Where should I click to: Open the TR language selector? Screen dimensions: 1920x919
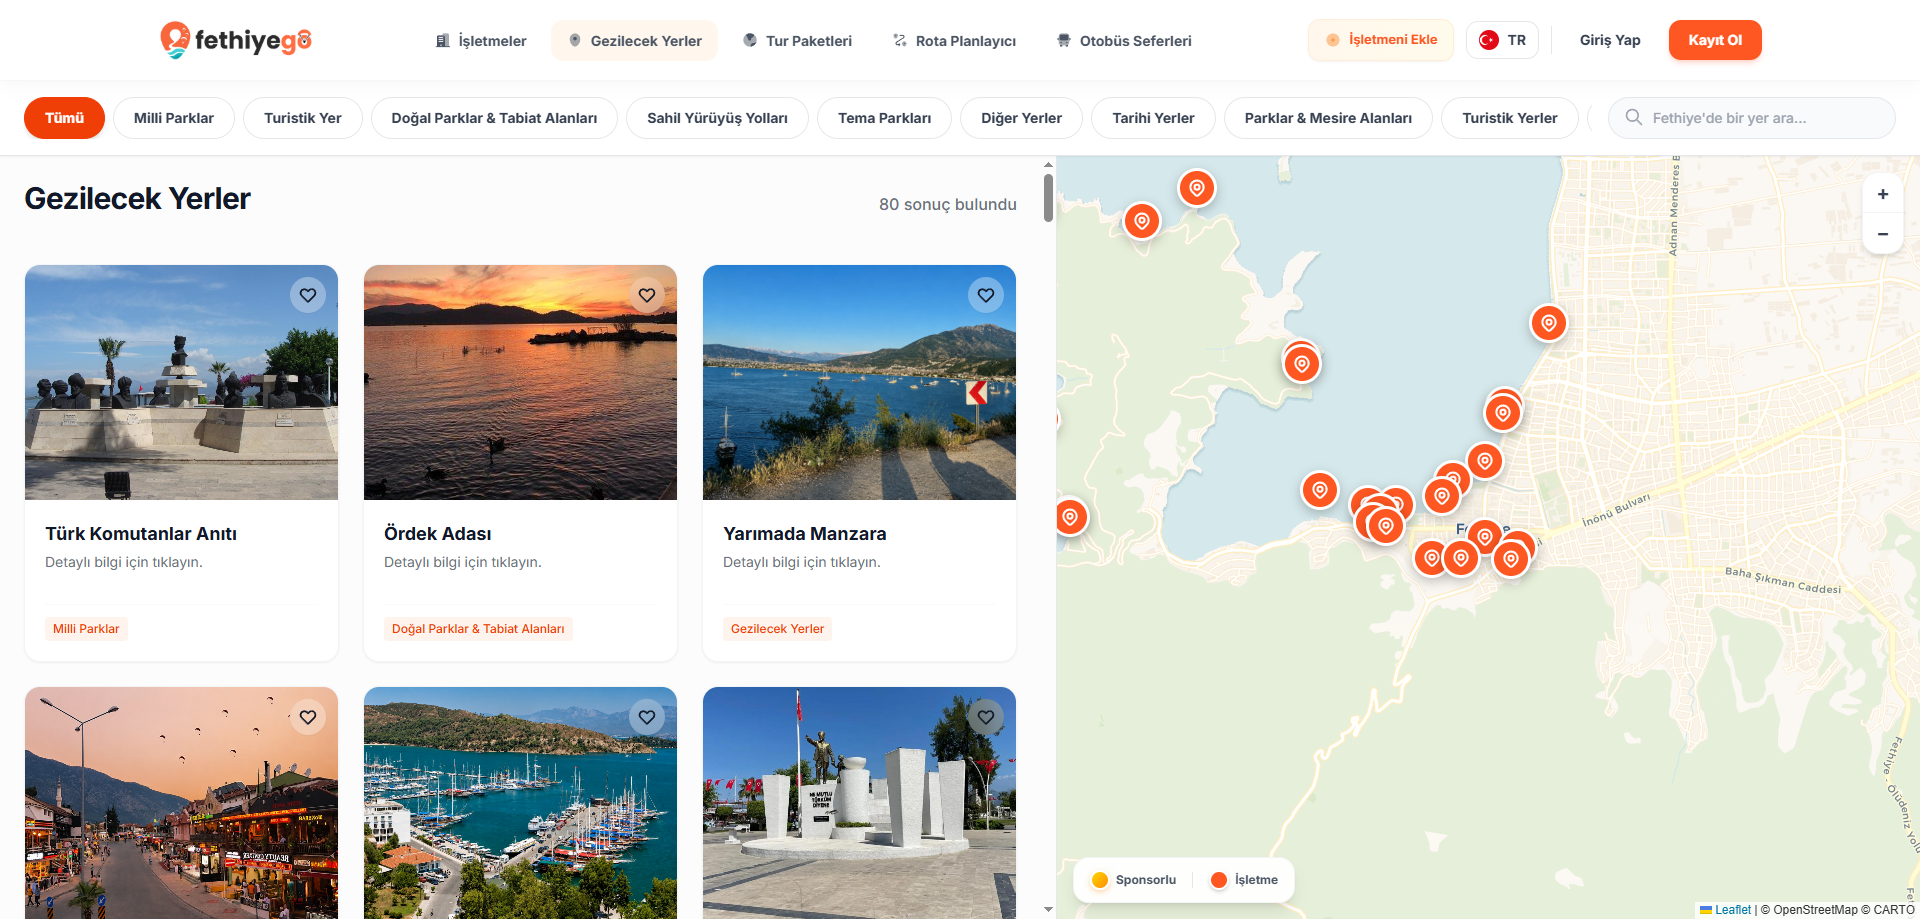coord(1502,40)
